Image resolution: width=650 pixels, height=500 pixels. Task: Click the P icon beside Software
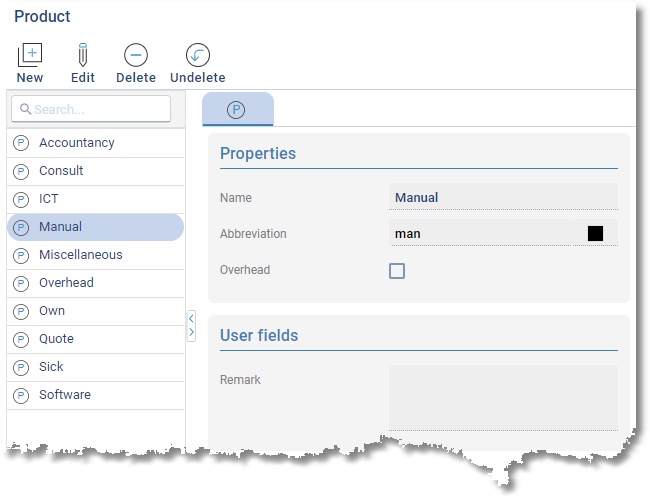(21, 395)
